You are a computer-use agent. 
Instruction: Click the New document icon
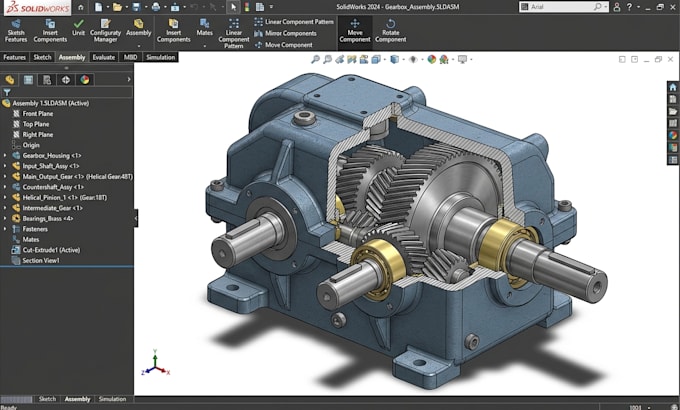coord(99,7)
